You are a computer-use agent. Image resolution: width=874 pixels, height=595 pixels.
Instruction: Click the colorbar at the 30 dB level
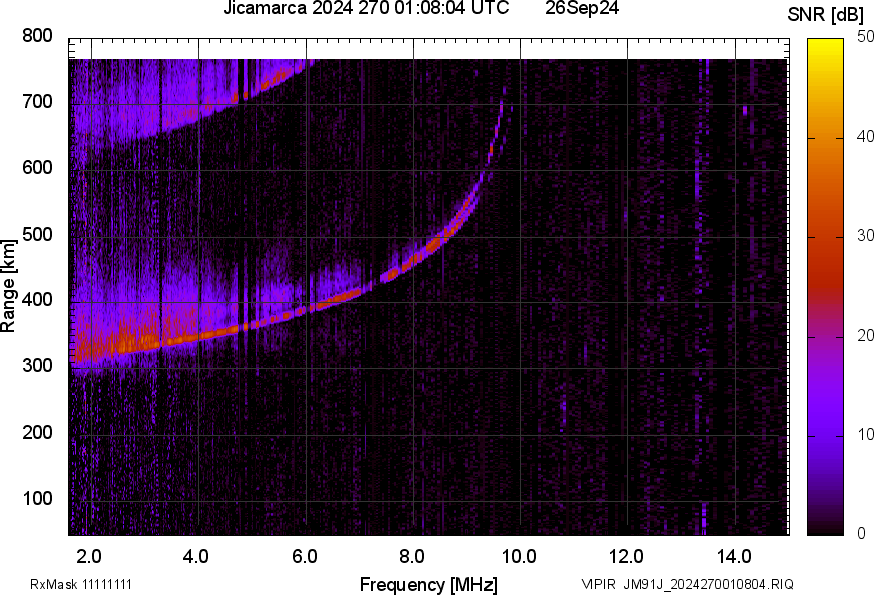coord(826,236)
